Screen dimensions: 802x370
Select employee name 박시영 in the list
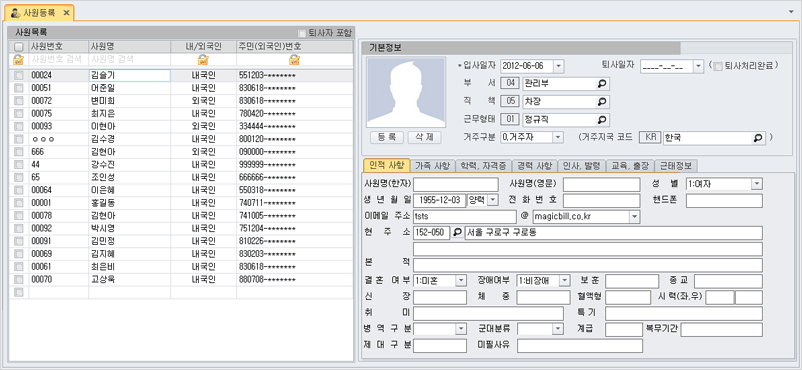(x=129, y=228)
